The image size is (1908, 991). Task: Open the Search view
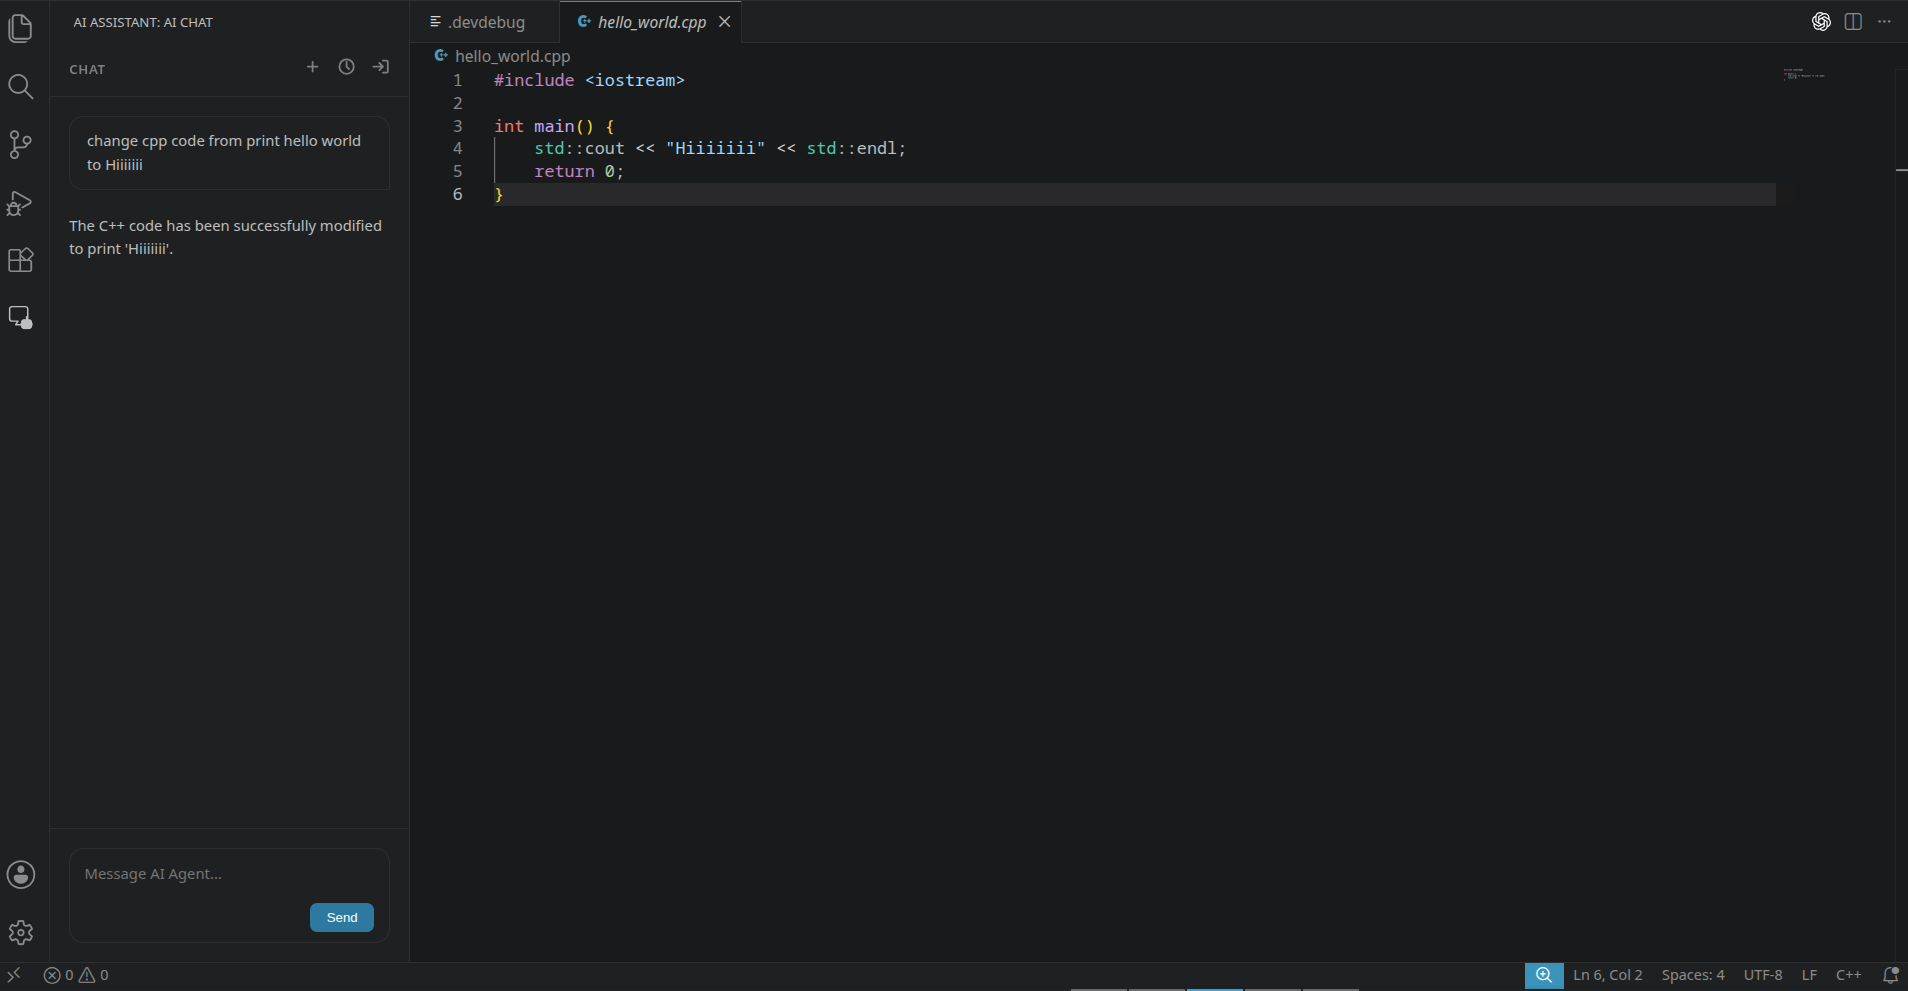(20, 87)
